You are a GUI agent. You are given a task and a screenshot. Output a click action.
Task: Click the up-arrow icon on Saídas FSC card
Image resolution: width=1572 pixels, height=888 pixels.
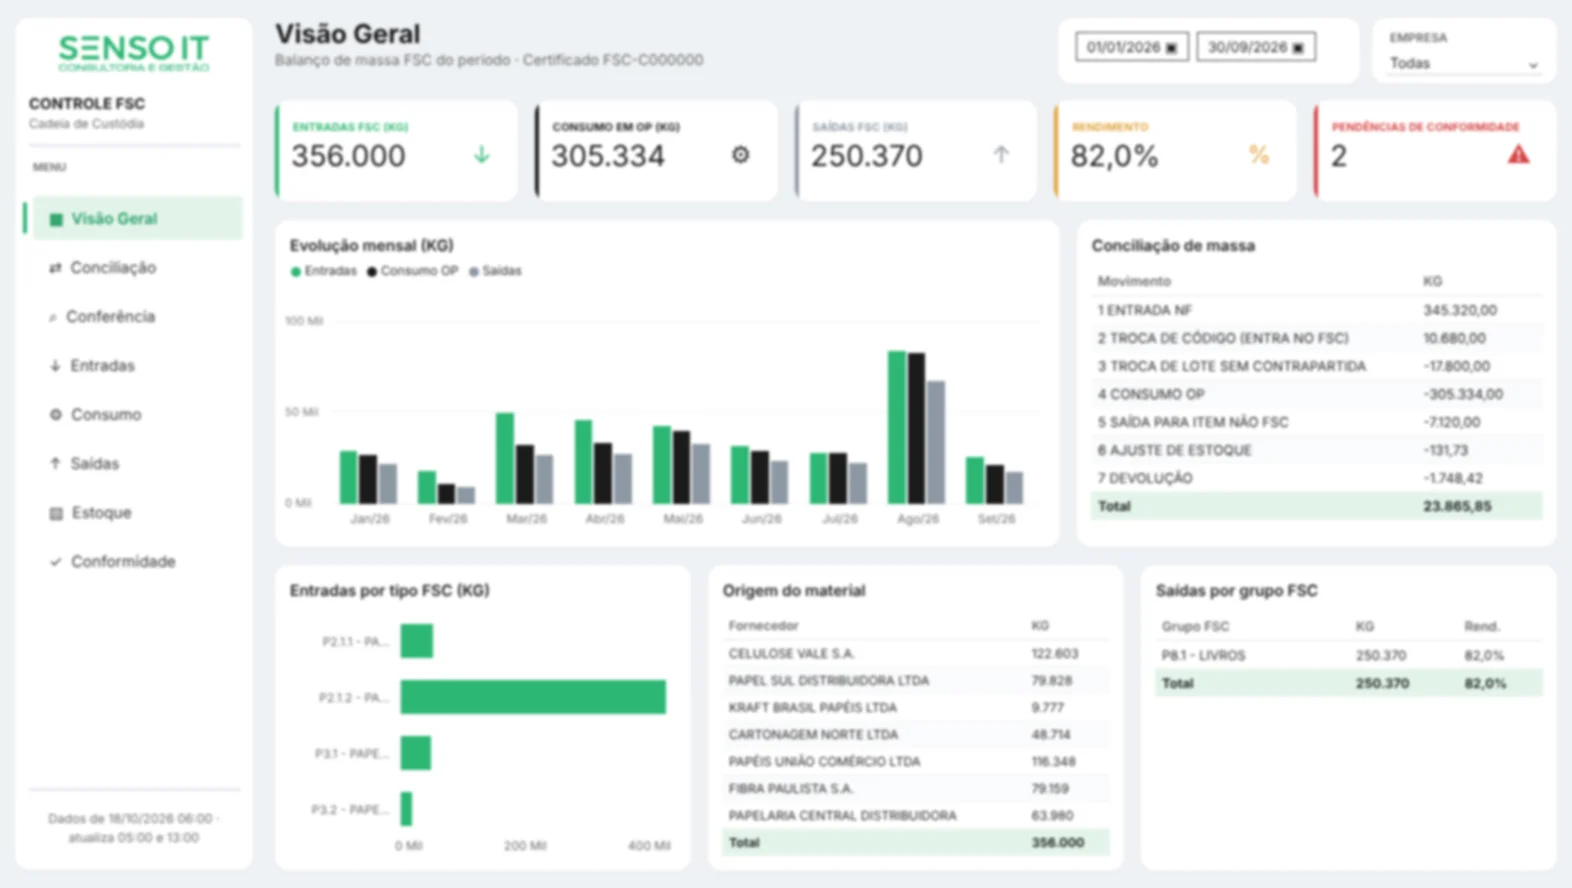[1001, 155]
